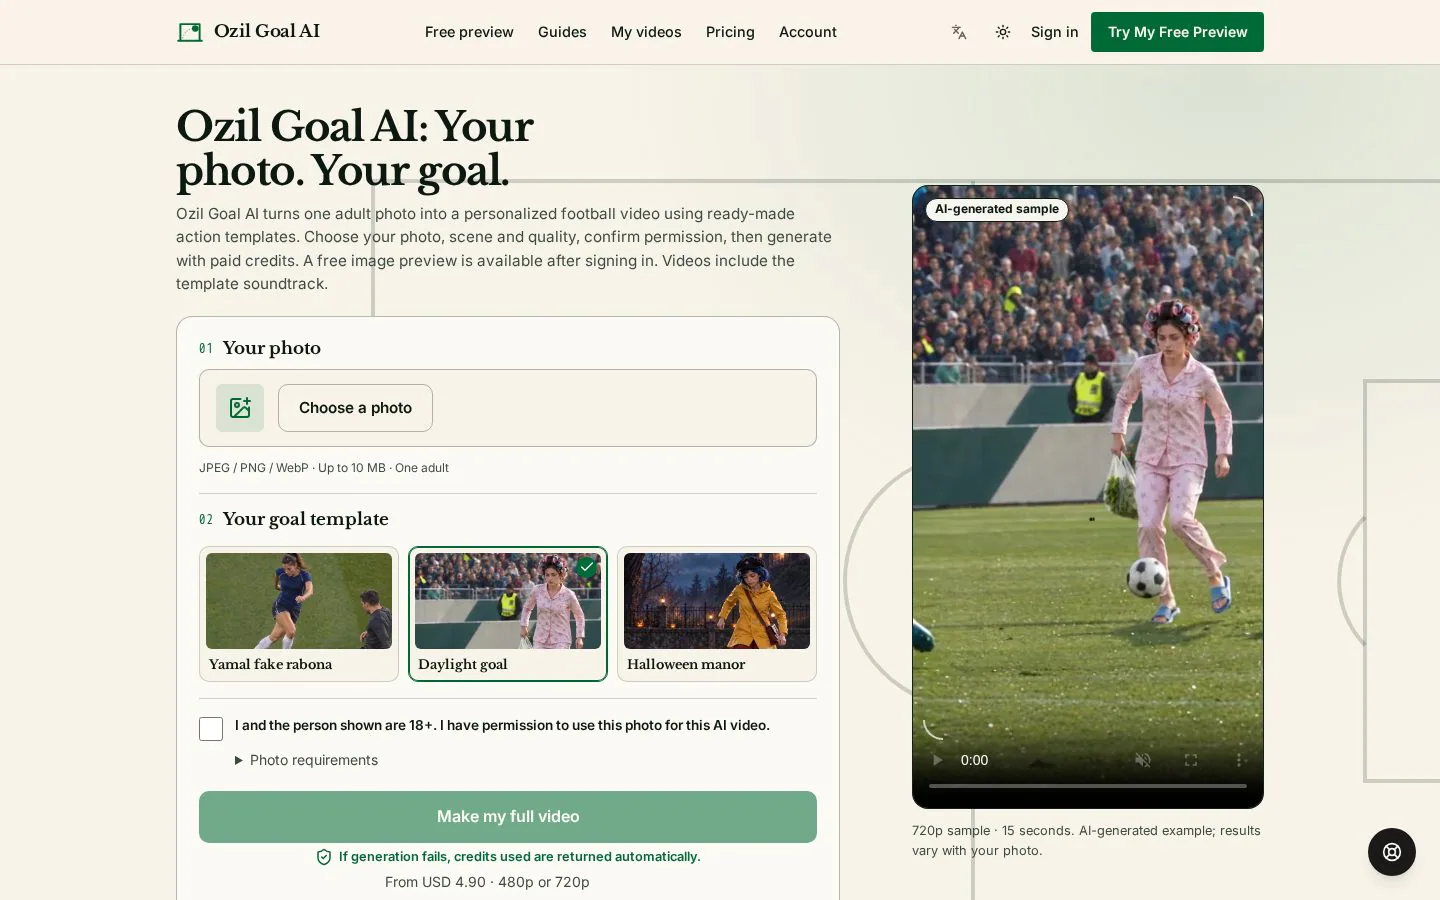Click the video progress seek bar
This screenshot has width=1440, height=900.
coord(1088,786)
